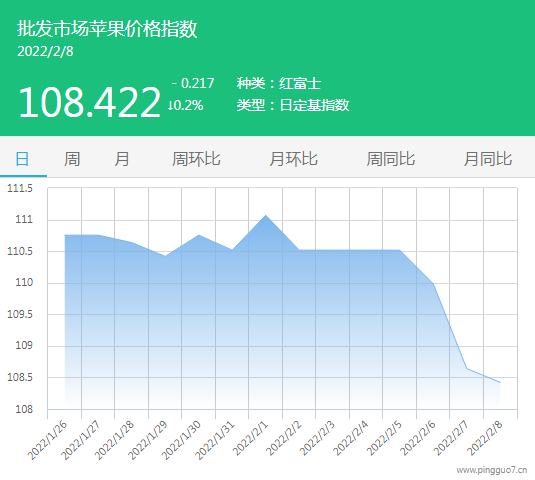The width and height of the screenshot is (535, 480).
Task: Click the 2022/2/8 data point on chart
Action: [x=500, y=382]
